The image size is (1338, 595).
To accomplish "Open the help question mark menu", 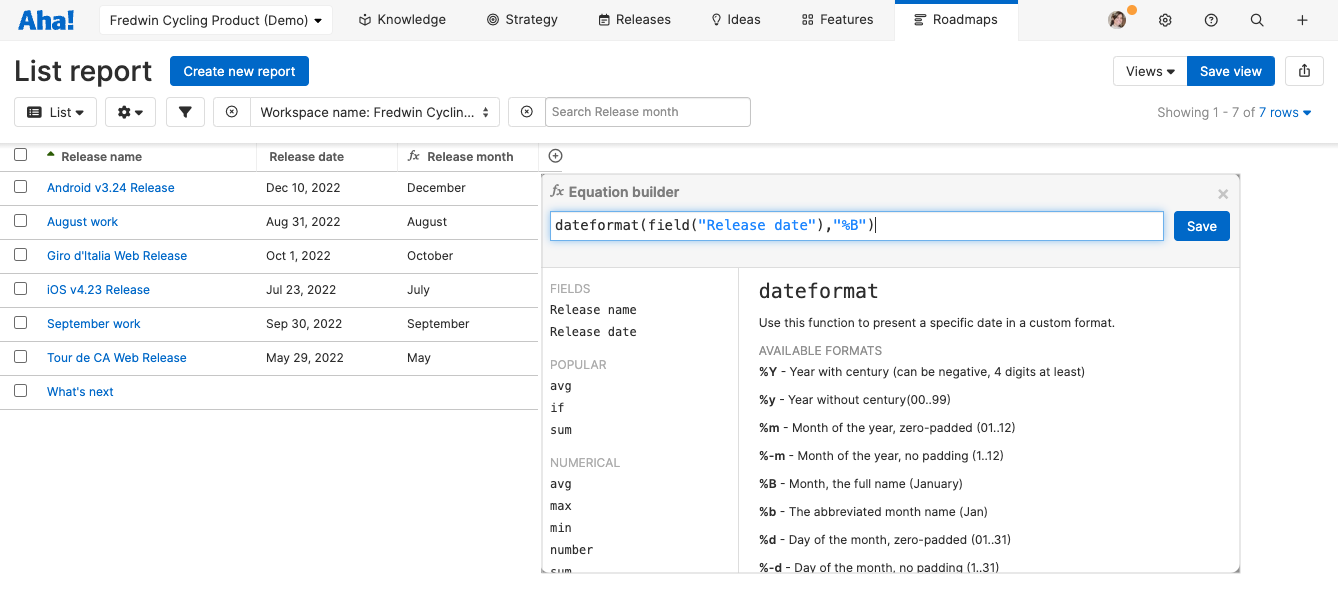I will pos(1211,20).
